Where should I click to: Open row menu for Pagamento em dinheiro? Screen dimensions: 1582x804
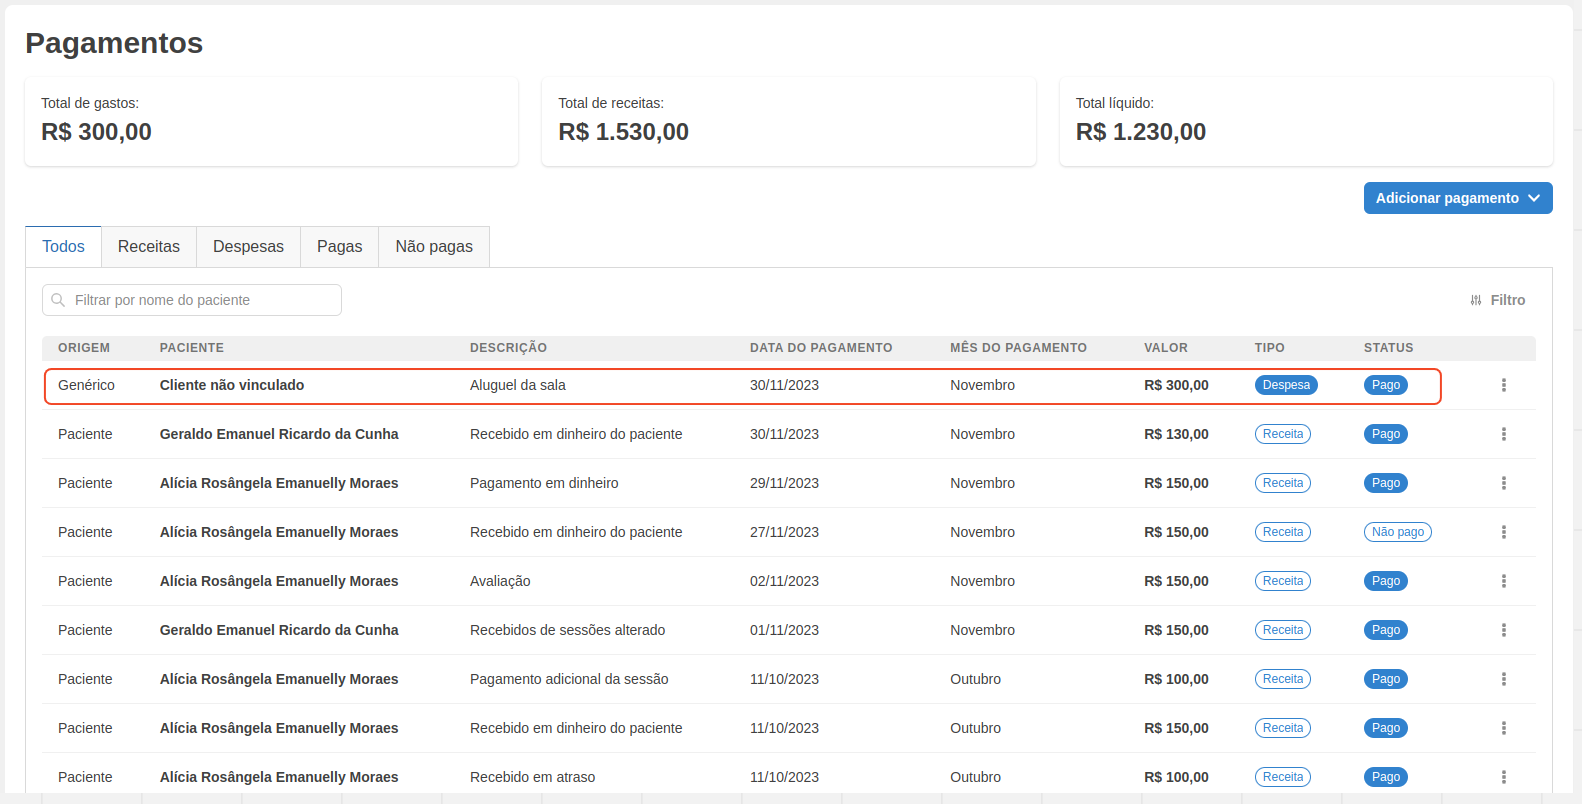click(x=1503, y=483)
